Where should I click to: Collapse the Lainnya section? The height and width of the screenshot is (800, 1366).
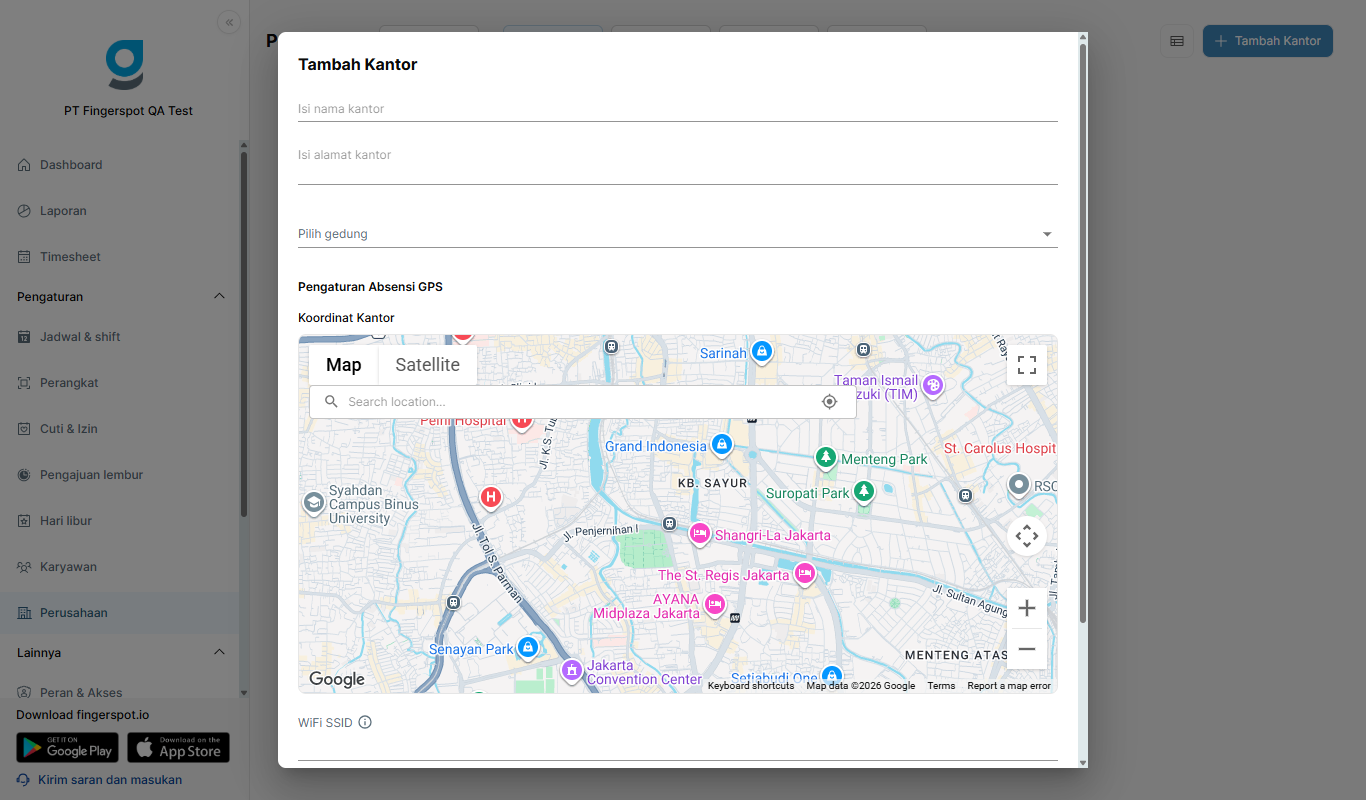coord(220,653)
